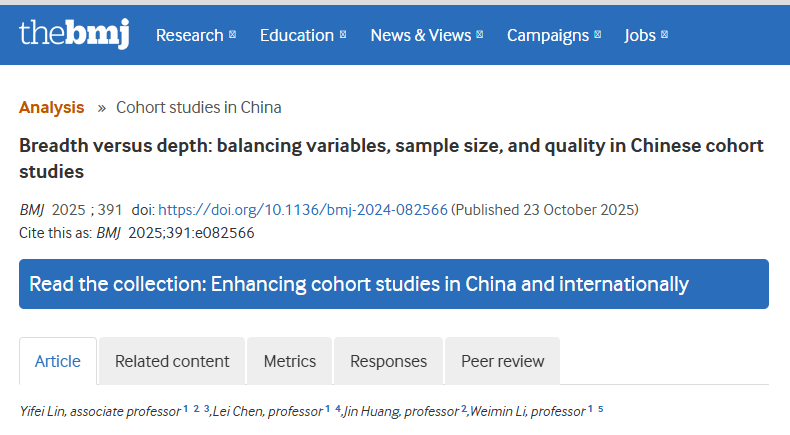This screenshot has height=435, width=790.
Task: Expand the News & Views menu arrow
Action: [x=480, y=35]
